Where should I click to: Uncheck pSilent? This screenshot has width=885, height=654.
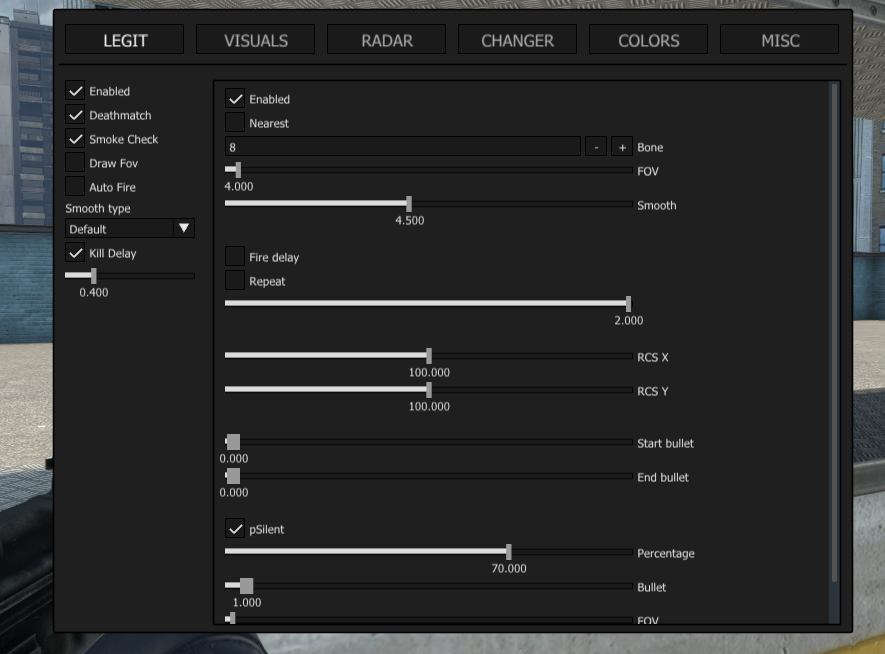click(x=236, y=529)
